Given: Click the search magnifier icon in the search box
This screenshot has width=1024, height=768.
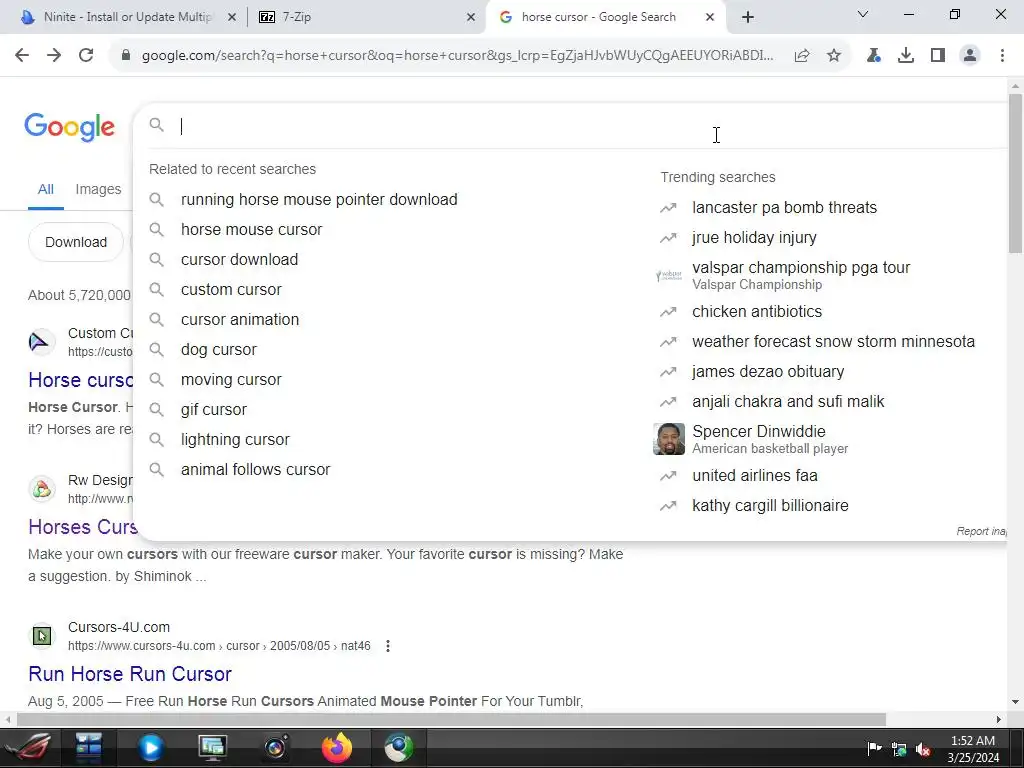Looking at the screenshot, I should pos(156,125).
